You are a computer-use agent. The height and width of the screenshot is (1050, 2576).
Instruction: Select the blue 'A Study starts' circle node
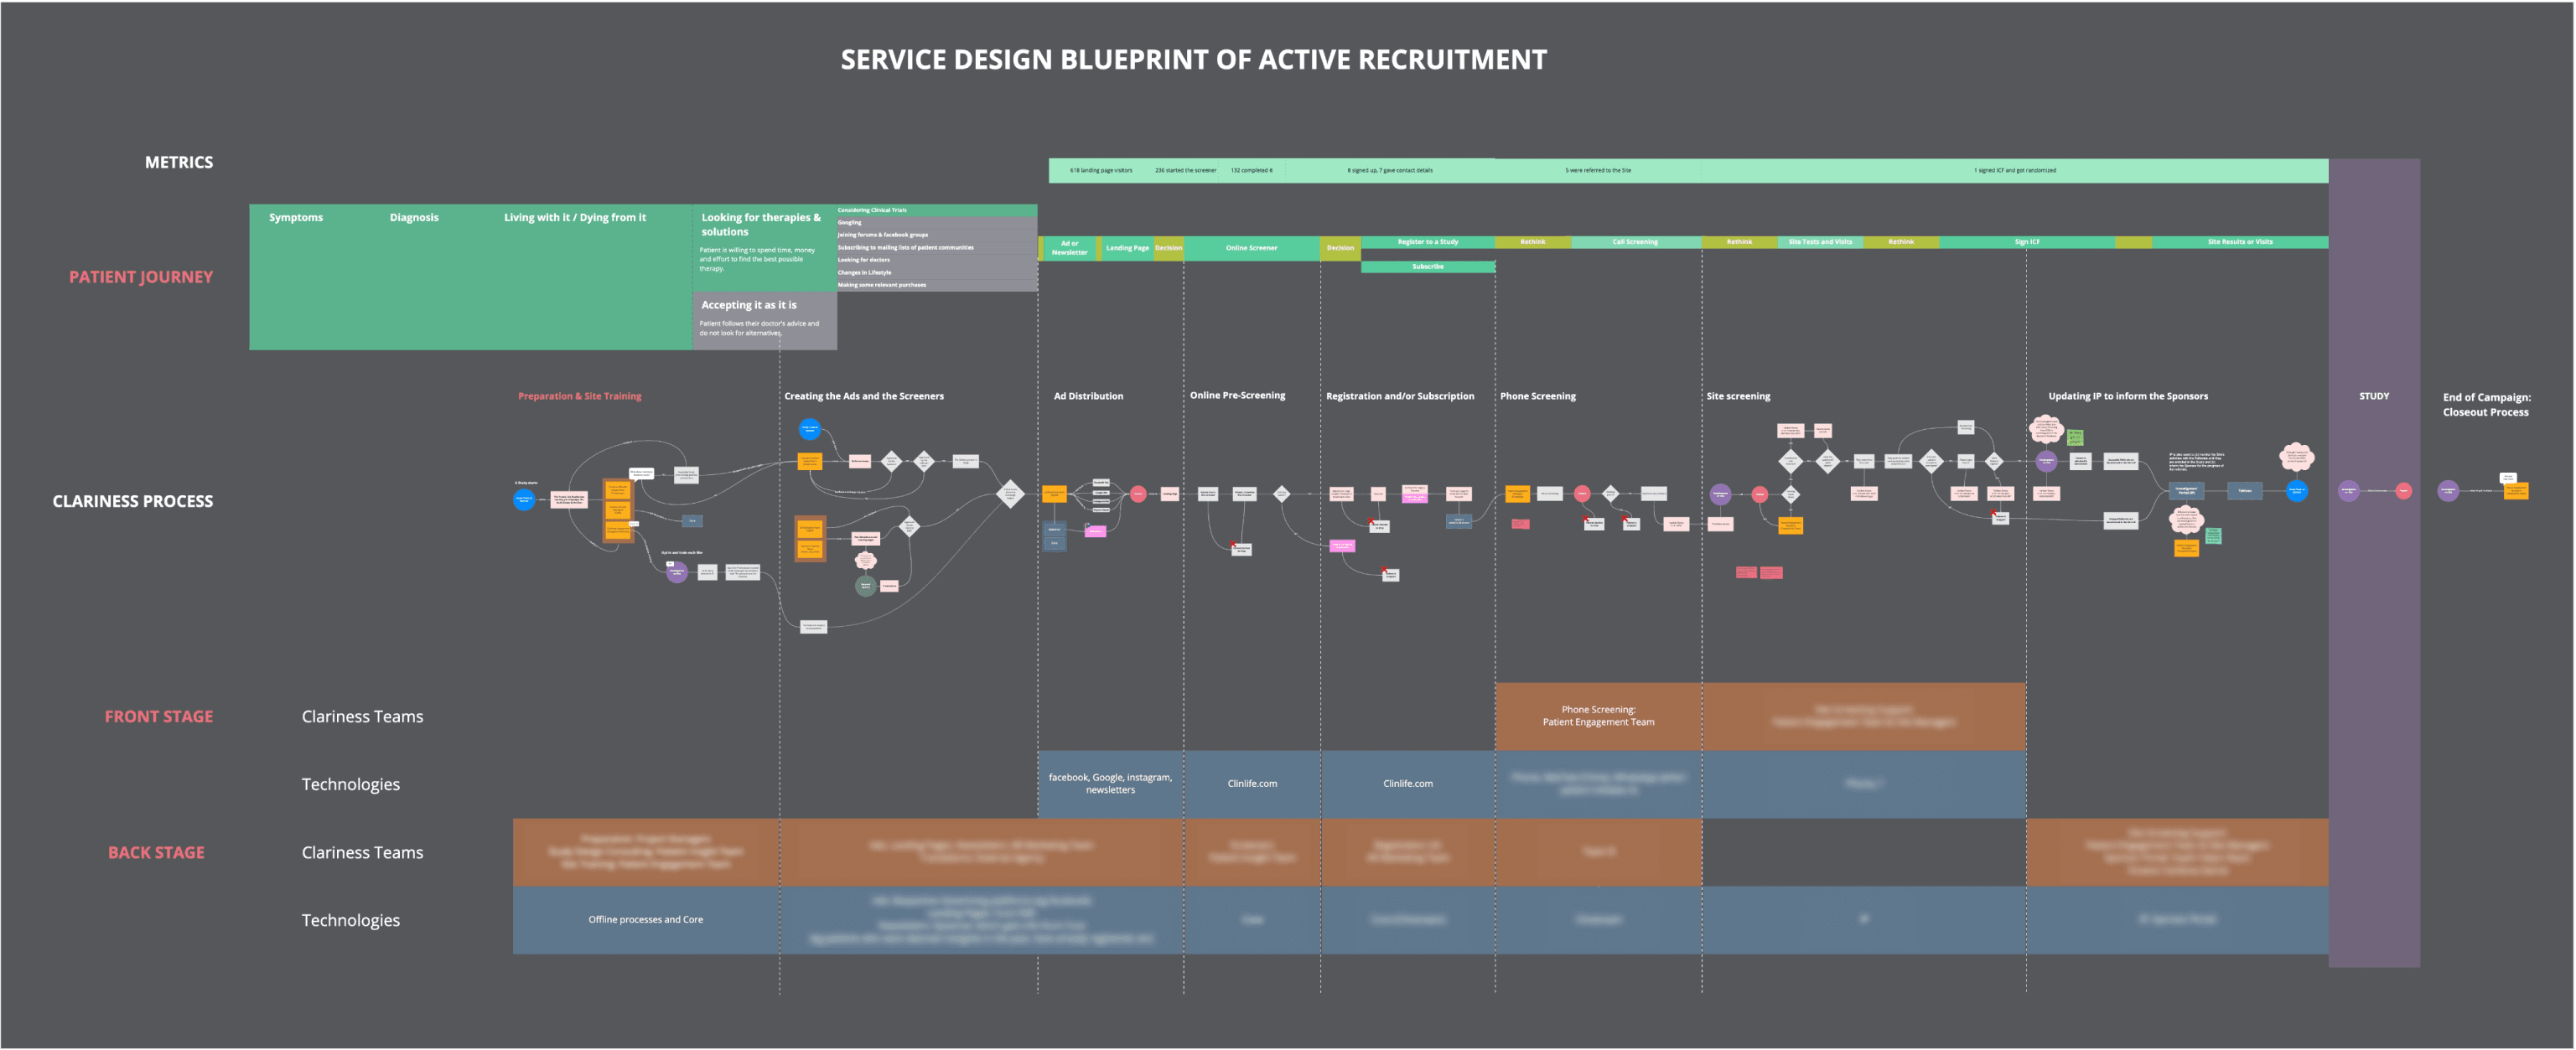[524, 500]
